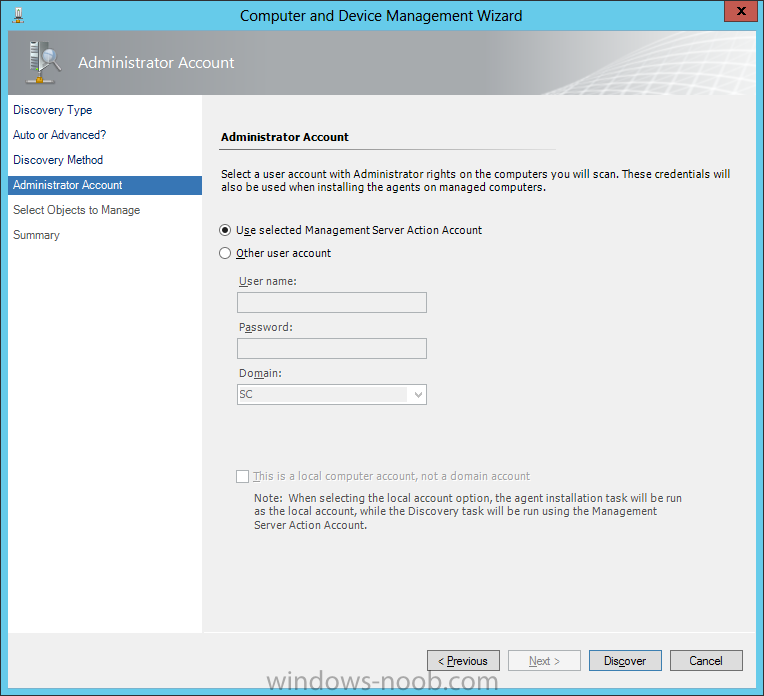Open the Select Objects to Manage step
This screenshot has height=696, width=764.
(76, 210)
